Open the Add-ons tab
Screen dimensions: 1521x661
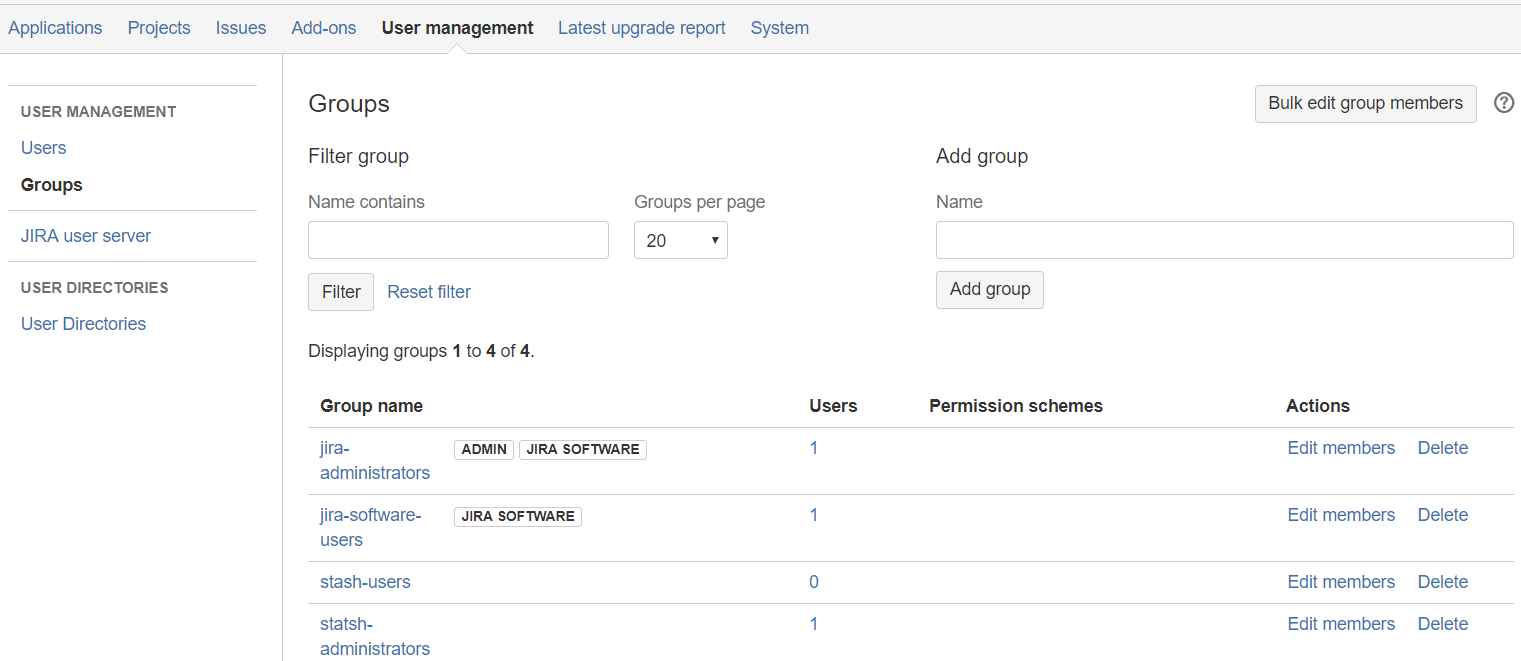click(x=324, y=28)
